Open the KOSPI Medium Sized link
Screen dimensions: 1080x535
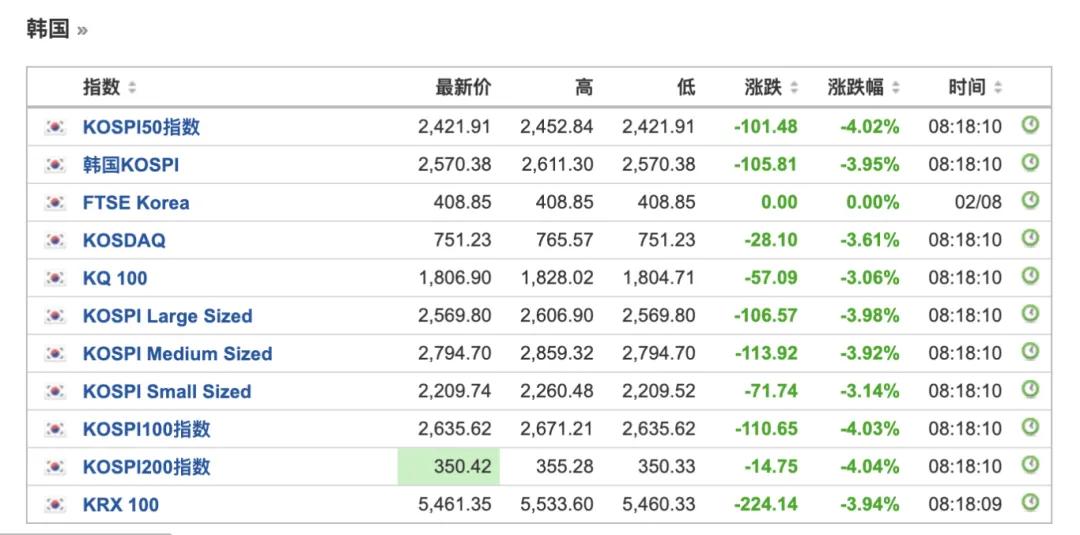(177, 353)
